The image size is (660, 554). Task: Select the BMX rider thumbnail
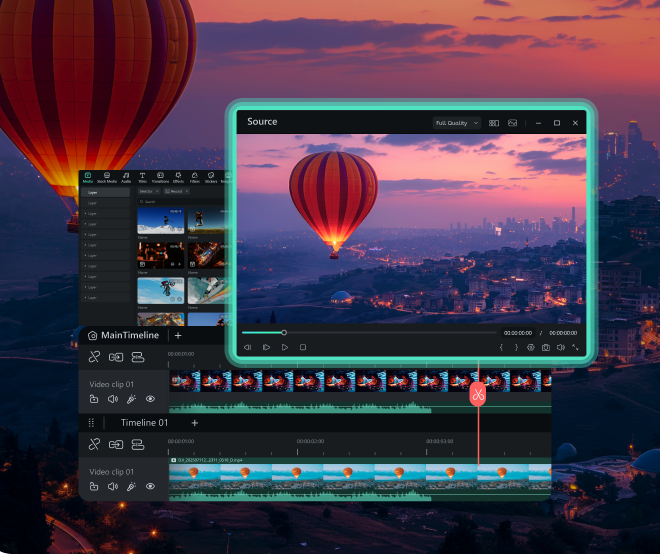point(160,290)
